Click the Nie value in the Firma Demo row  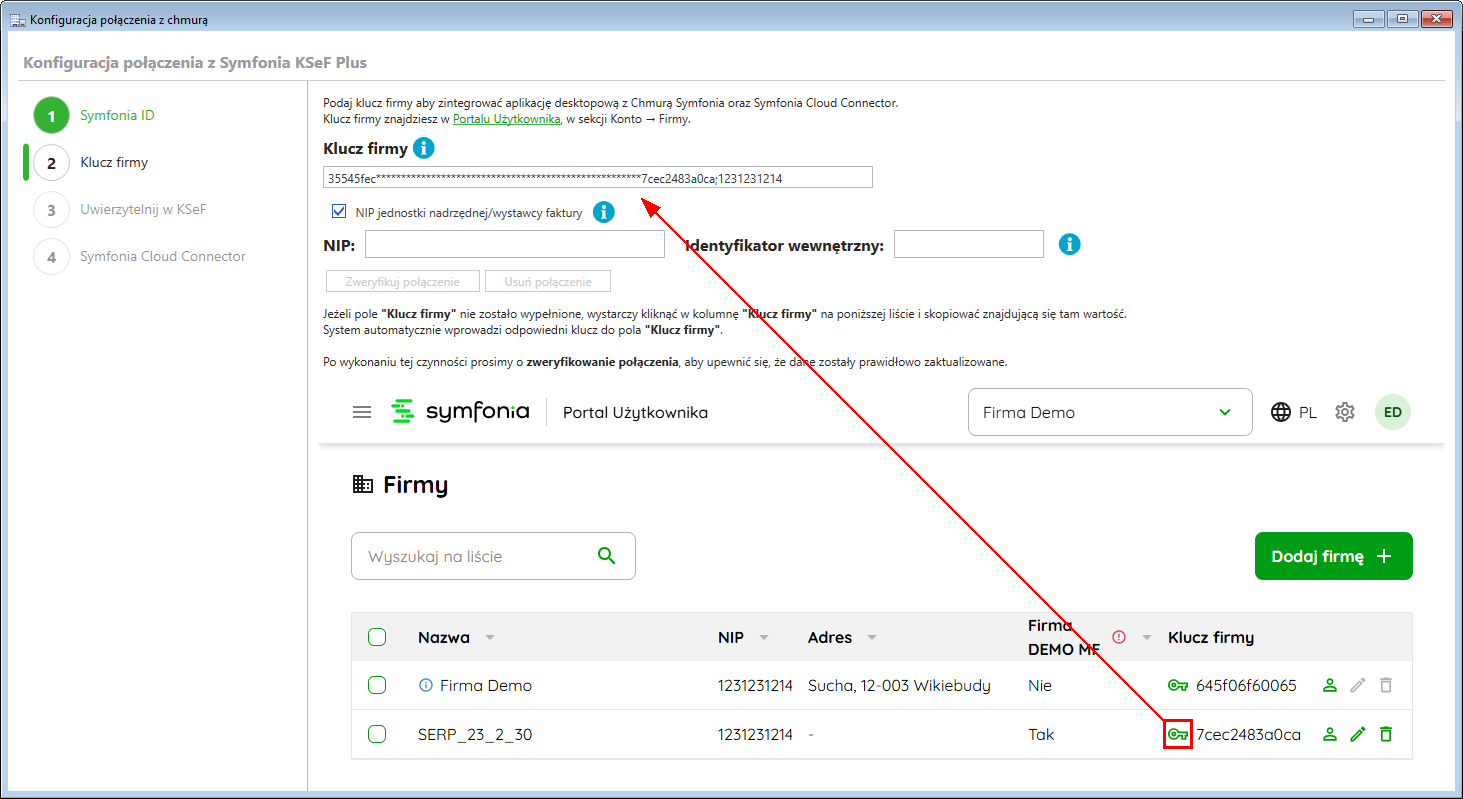pyautogui.click(x=1039, y=686)
